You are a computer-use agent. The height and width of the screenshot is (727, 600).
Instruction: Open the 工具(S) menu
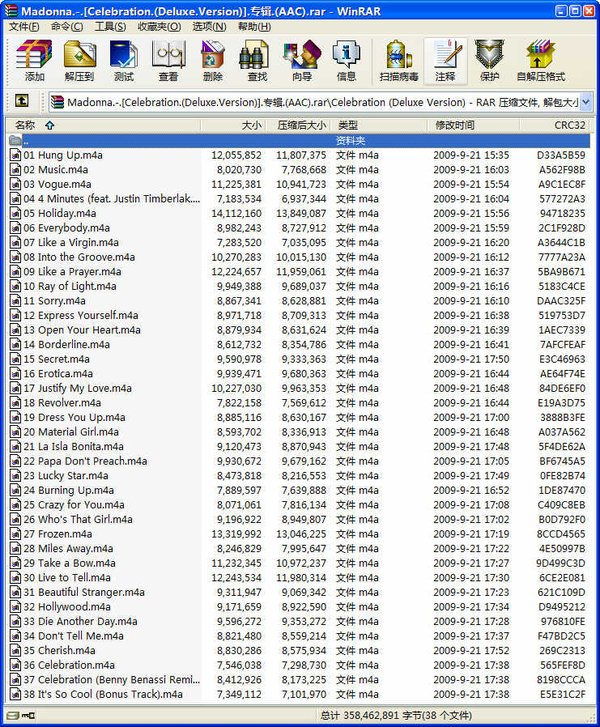[x=110, y=27]
